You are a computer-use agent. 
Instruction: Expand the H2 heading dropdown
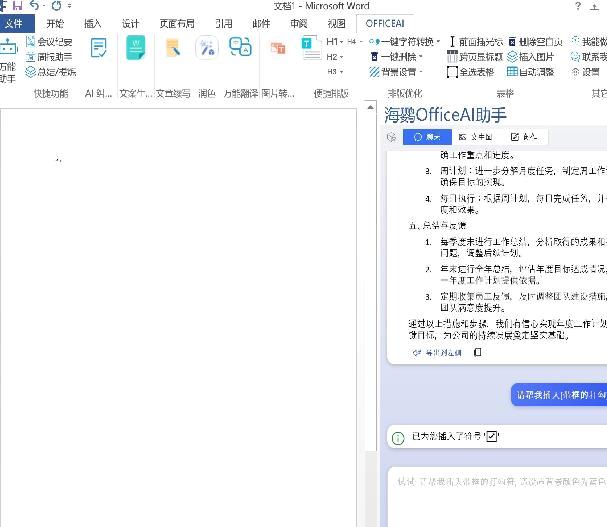[x=335, y=57]
